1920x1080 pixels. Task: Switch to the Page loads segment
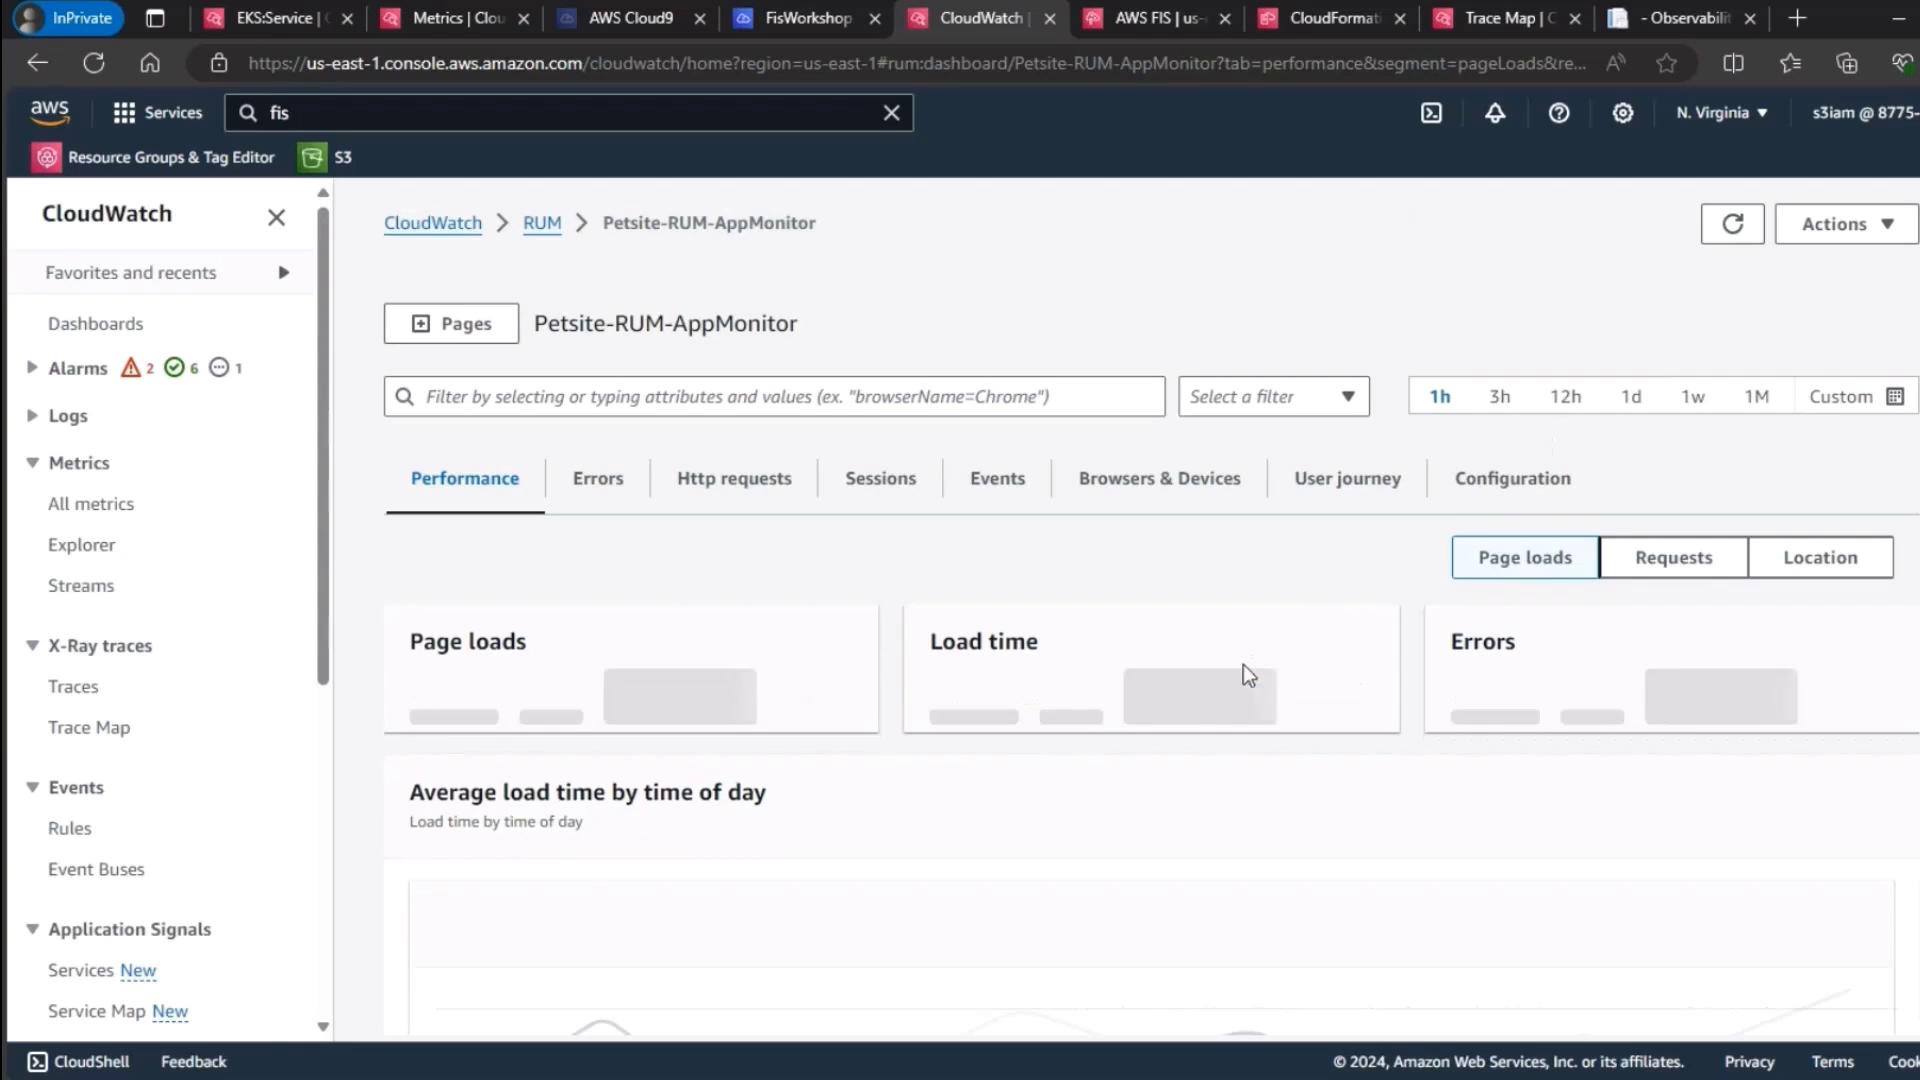pos(1525,557)
